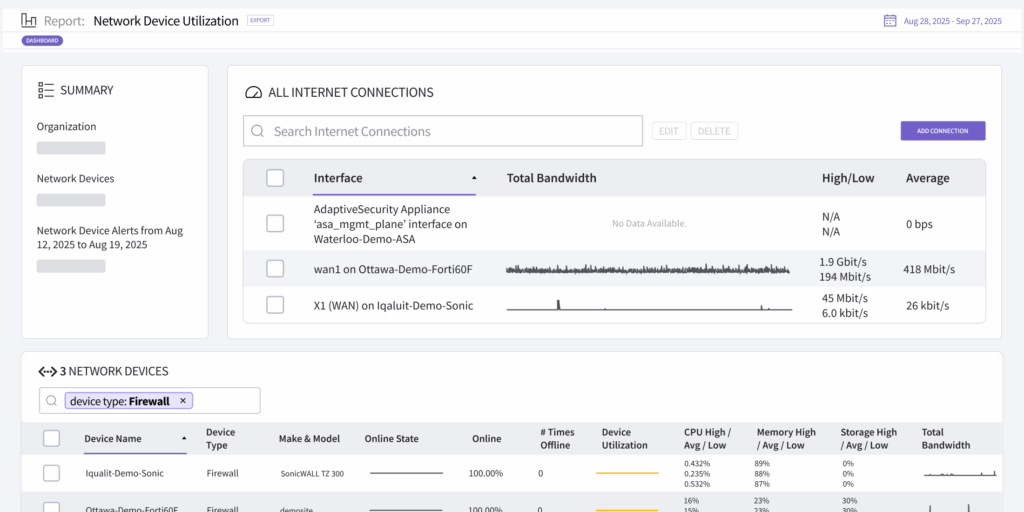Sort by Make & Model column header
1024x512 pixels.
coord(309,438)
